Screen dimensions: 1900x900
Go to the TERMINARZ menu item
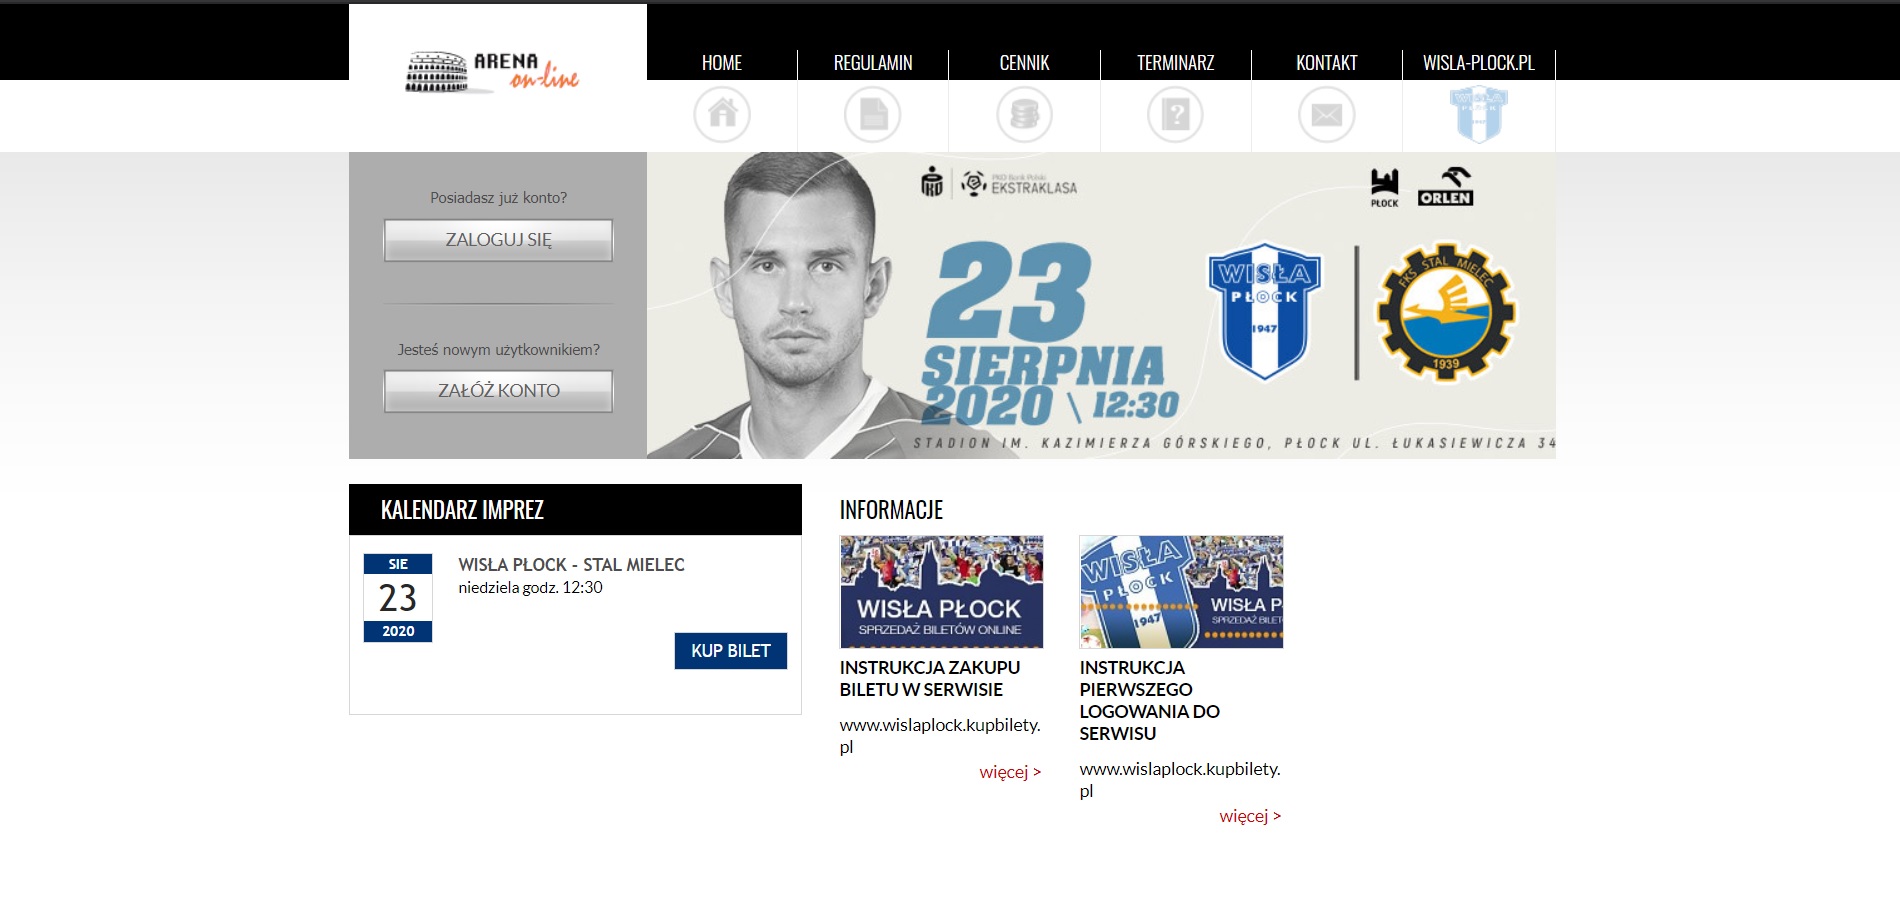(1175, 63)
